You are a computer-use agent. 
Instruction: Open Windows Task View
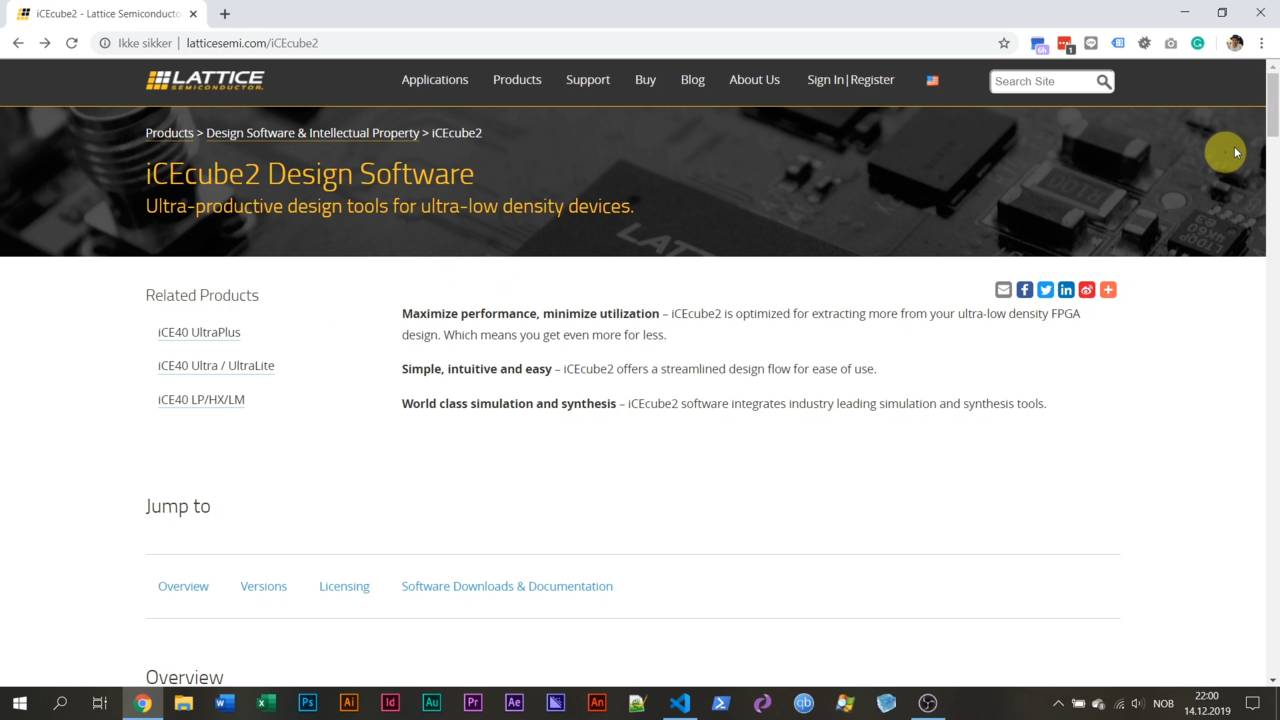point(99,703)
